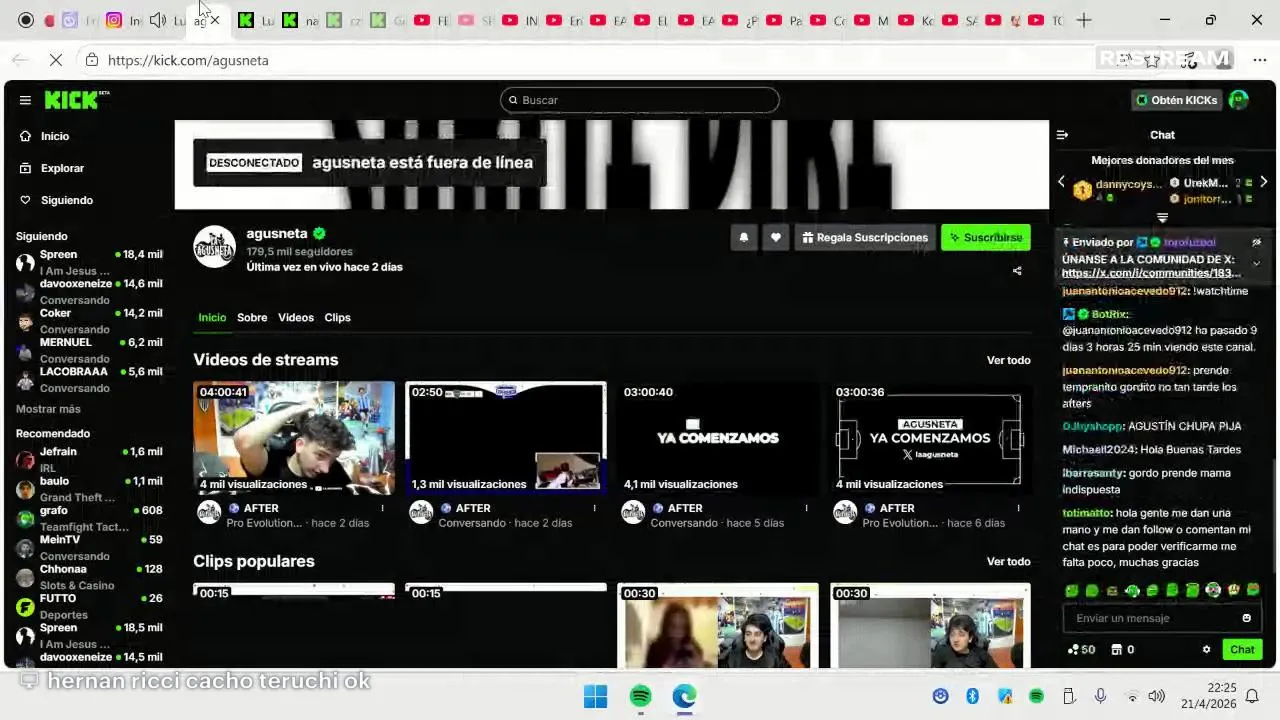This screenshot has height=720, width=1280.
Task: Open Windows Start menu
Action: [595, 696]
